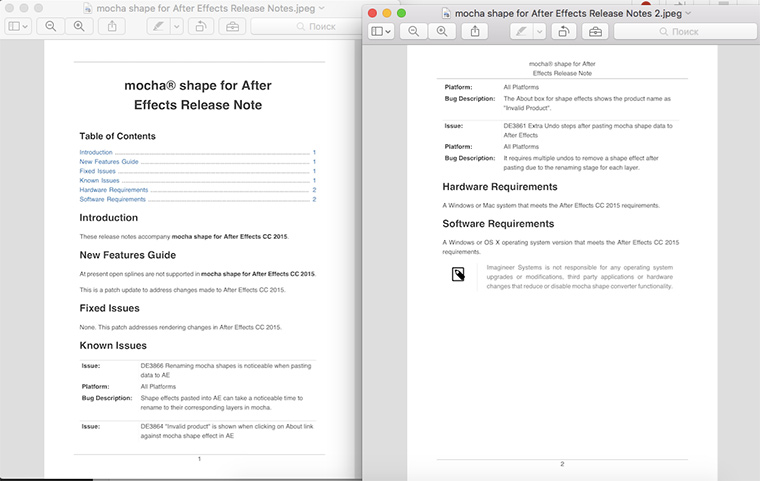Maximize the Release Notes 2.jpeg window
Image resolution: width=760 pixels, height=481 pixels.
(401, 13)
